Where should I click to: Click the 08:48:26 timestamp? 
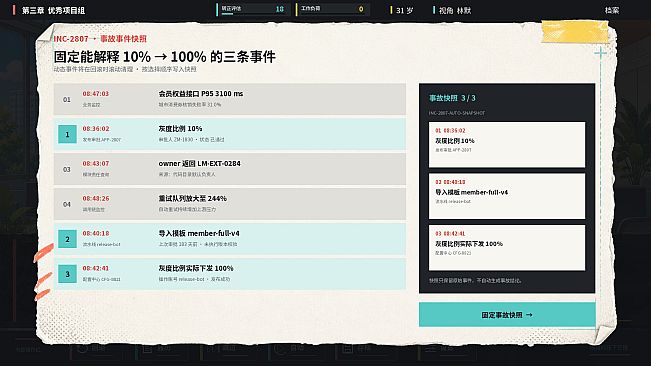[95, 198]
